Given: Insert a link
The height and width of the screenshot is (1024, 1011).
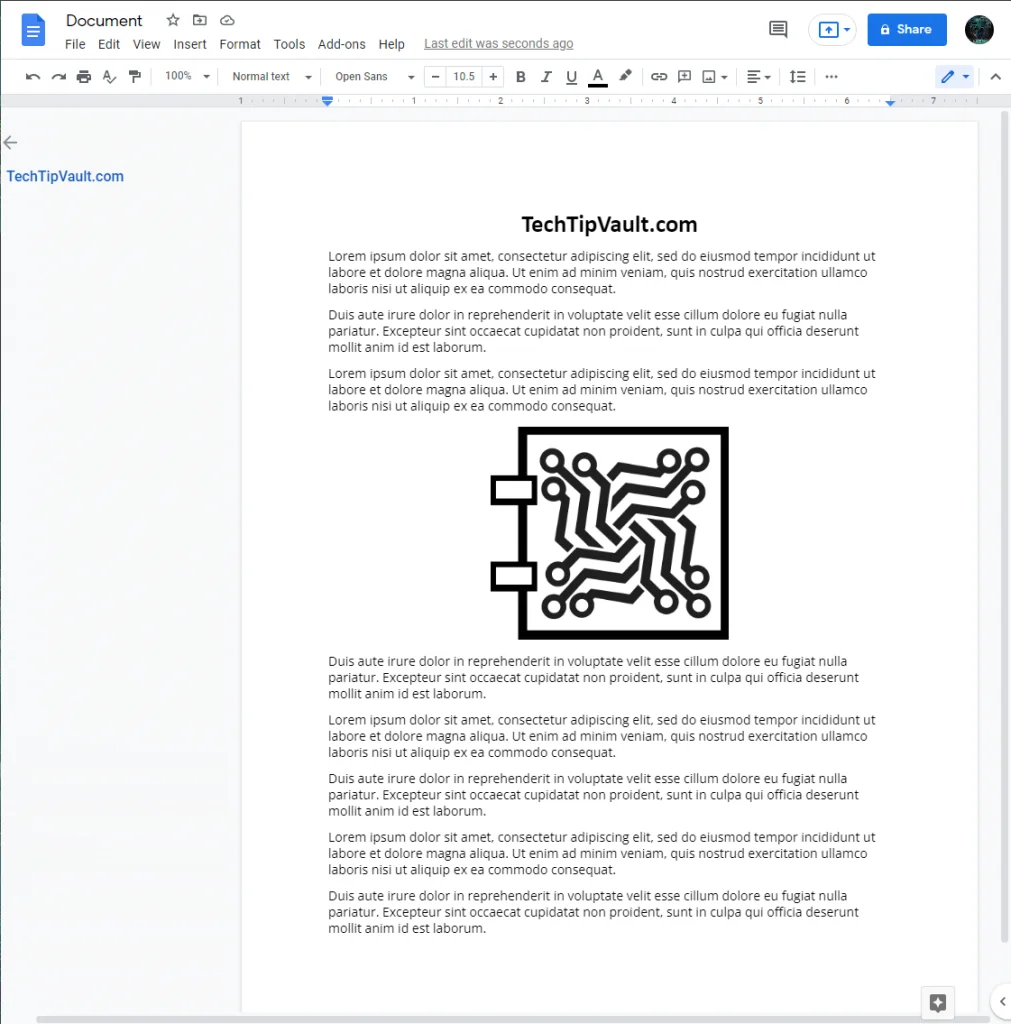Looking at the screenshot, I should (x=659, y=77).
